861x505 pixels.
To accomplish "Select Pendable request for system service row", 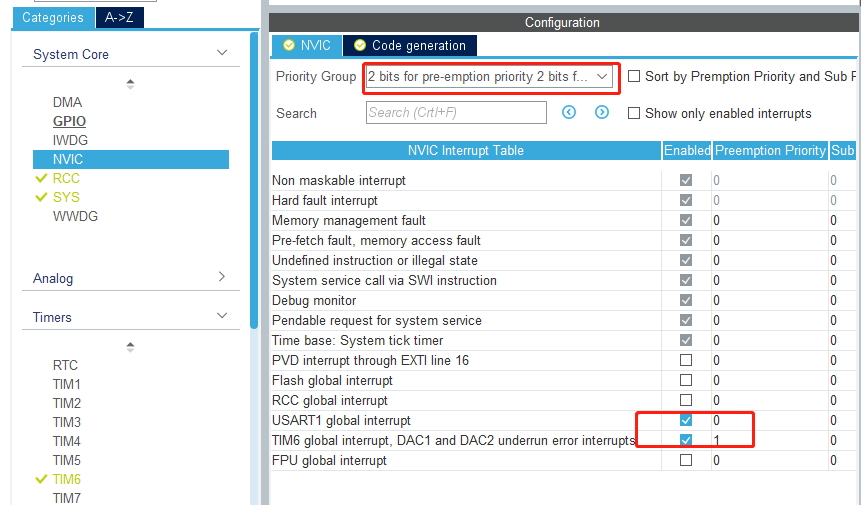I will click(x=377, y=321).
